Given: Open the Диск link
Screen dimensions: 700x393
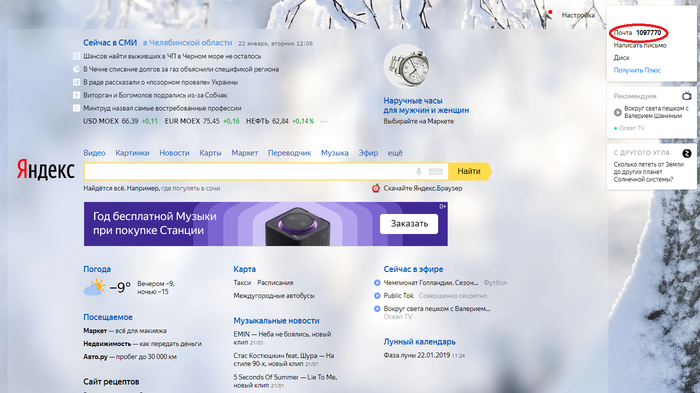Looking at the screenshot, I should click(x=621, y=58).
